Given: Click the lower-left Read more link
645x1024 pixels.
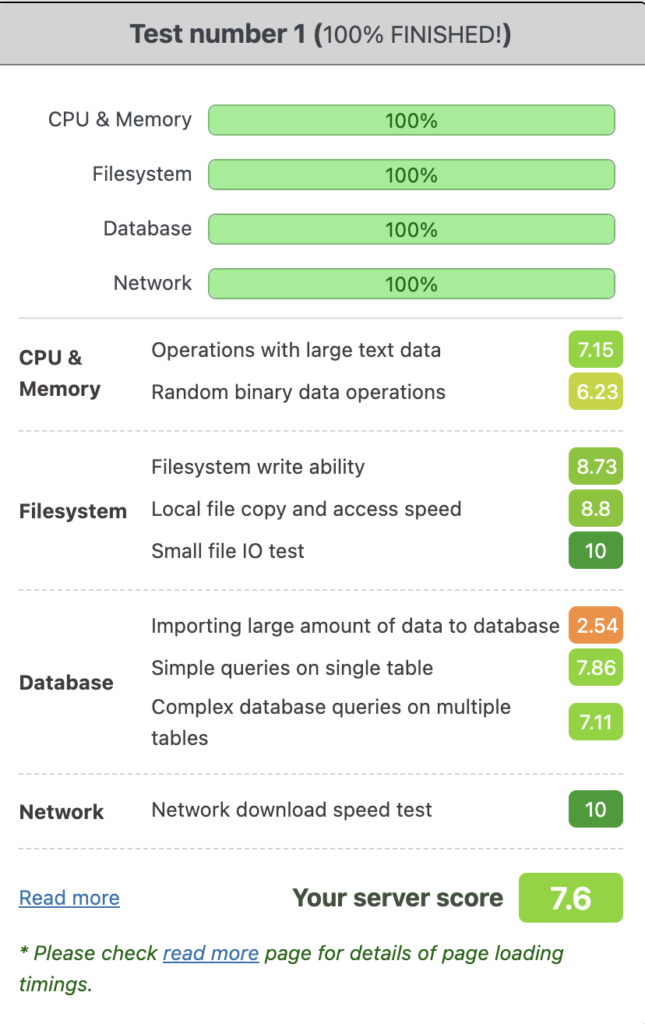Looking at the screenshot, I should click(69, 898).
